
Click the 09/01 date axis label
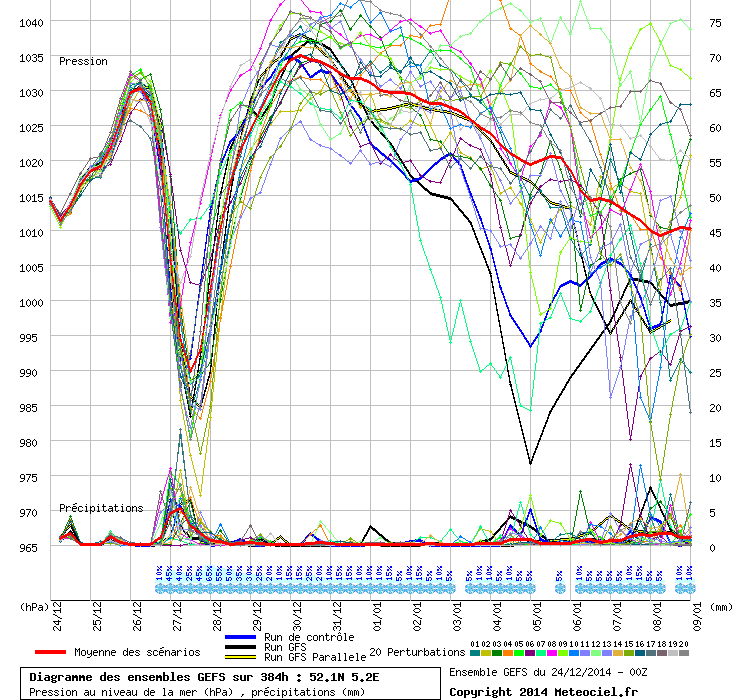(x=697, y=616)
